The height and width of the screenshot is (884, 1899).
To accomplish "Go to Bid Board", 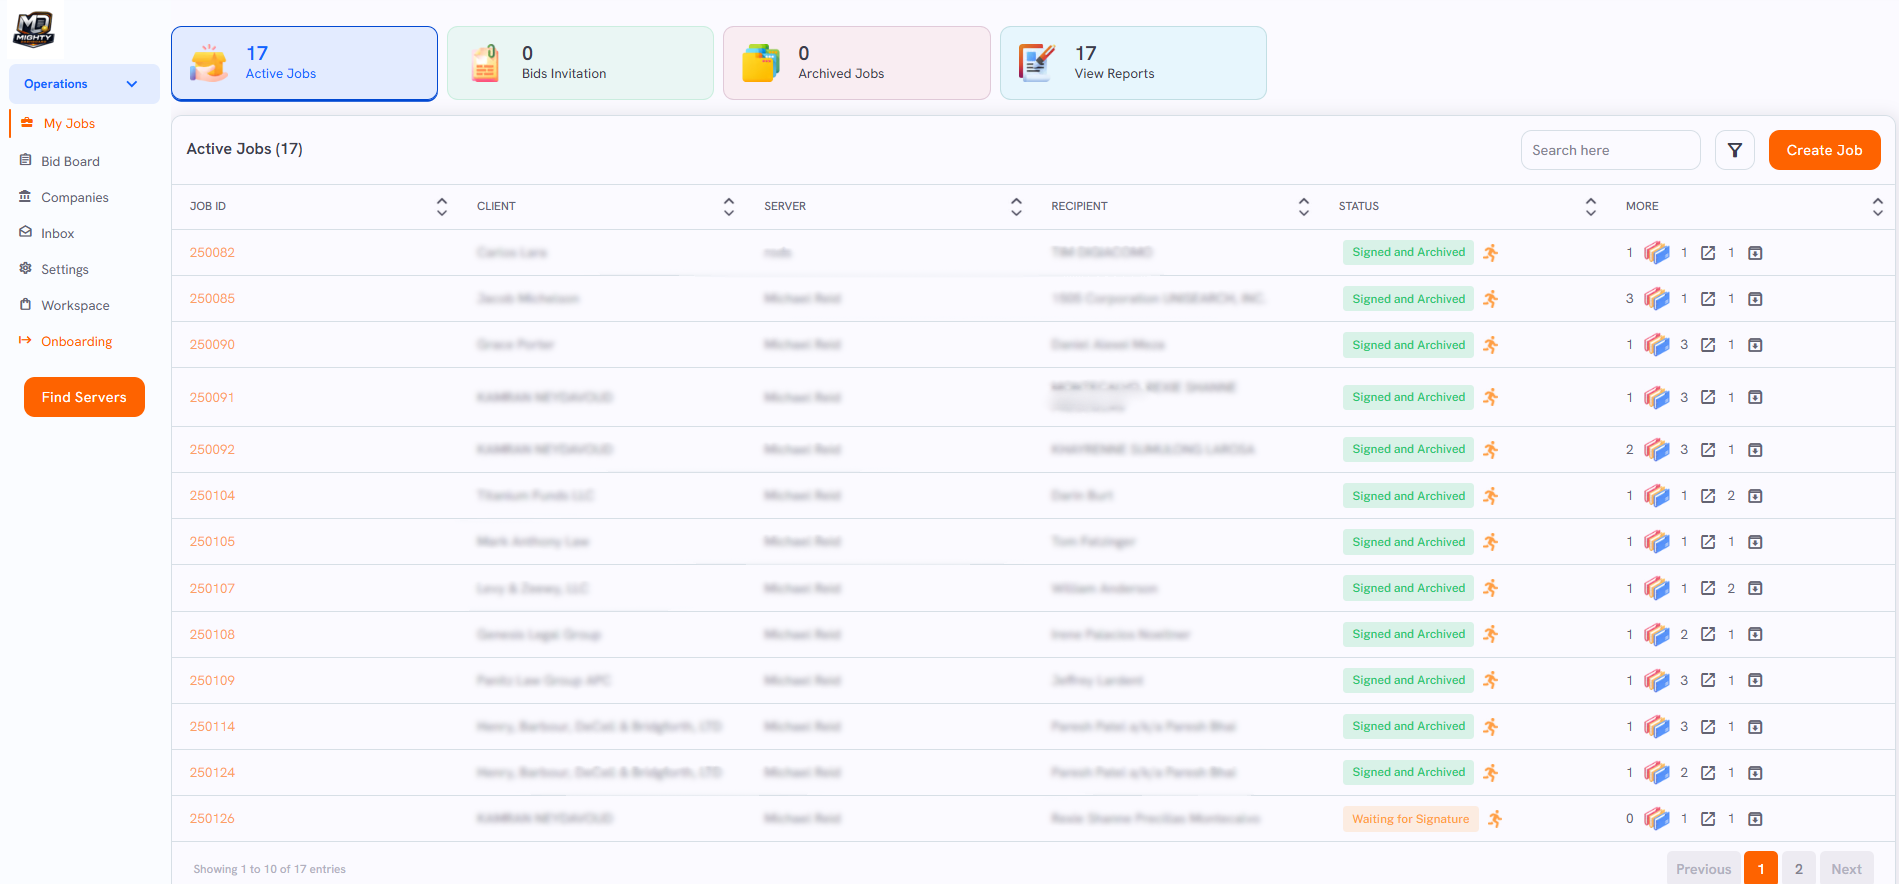I will (x=70, y=161).
